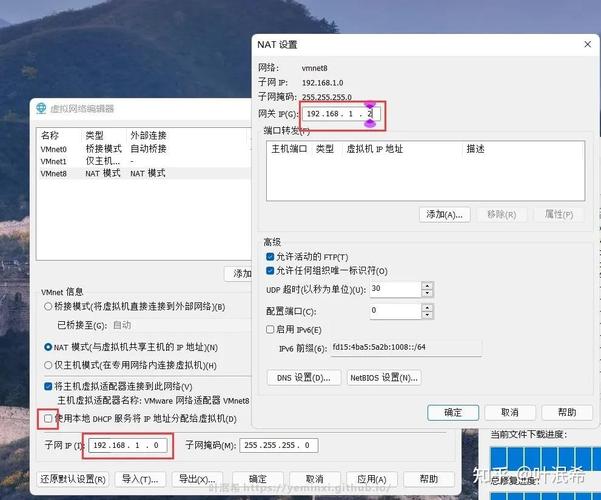Click the UDP 超时 input field

[x=396, y=289]
